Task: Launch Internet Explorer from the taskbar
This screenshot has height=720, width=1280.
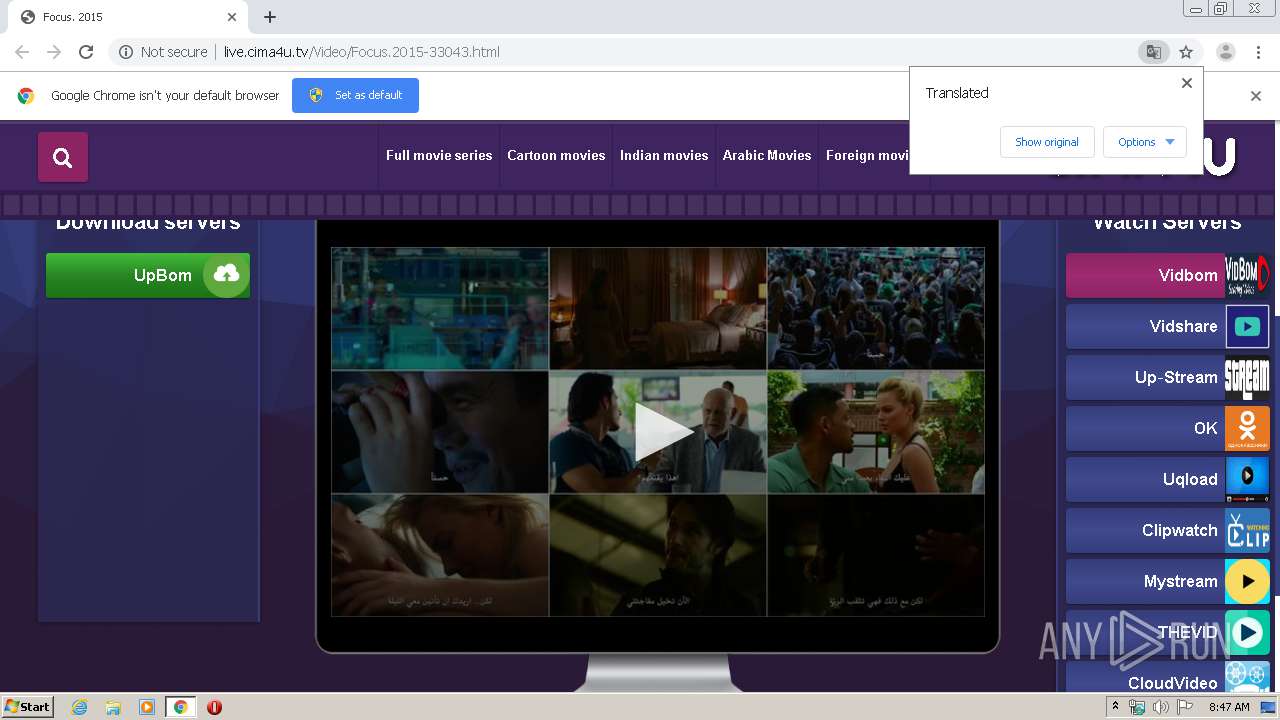Action: pyautogui.click(x=79, y=707)
